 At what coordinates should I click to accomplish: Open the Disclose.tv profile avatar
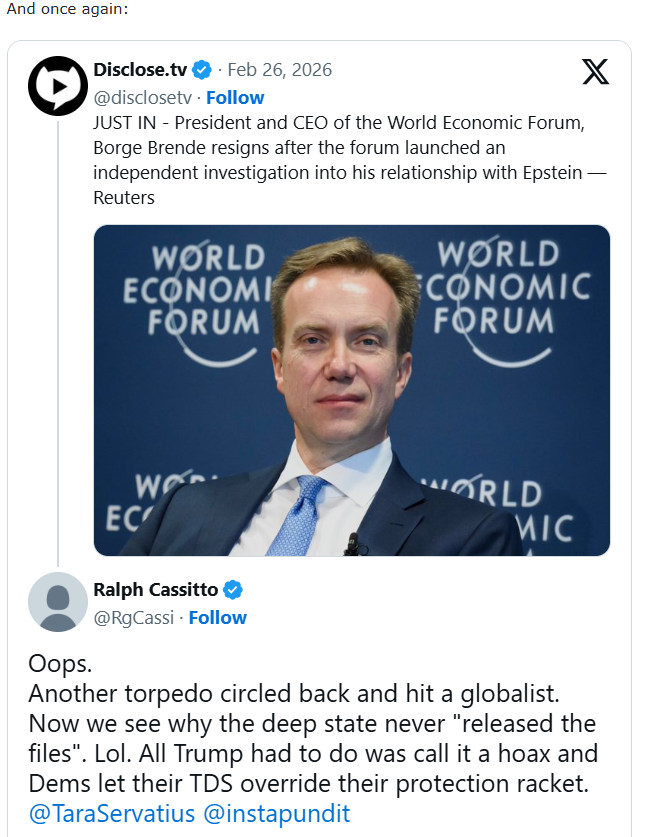click(x=58, y=85)
